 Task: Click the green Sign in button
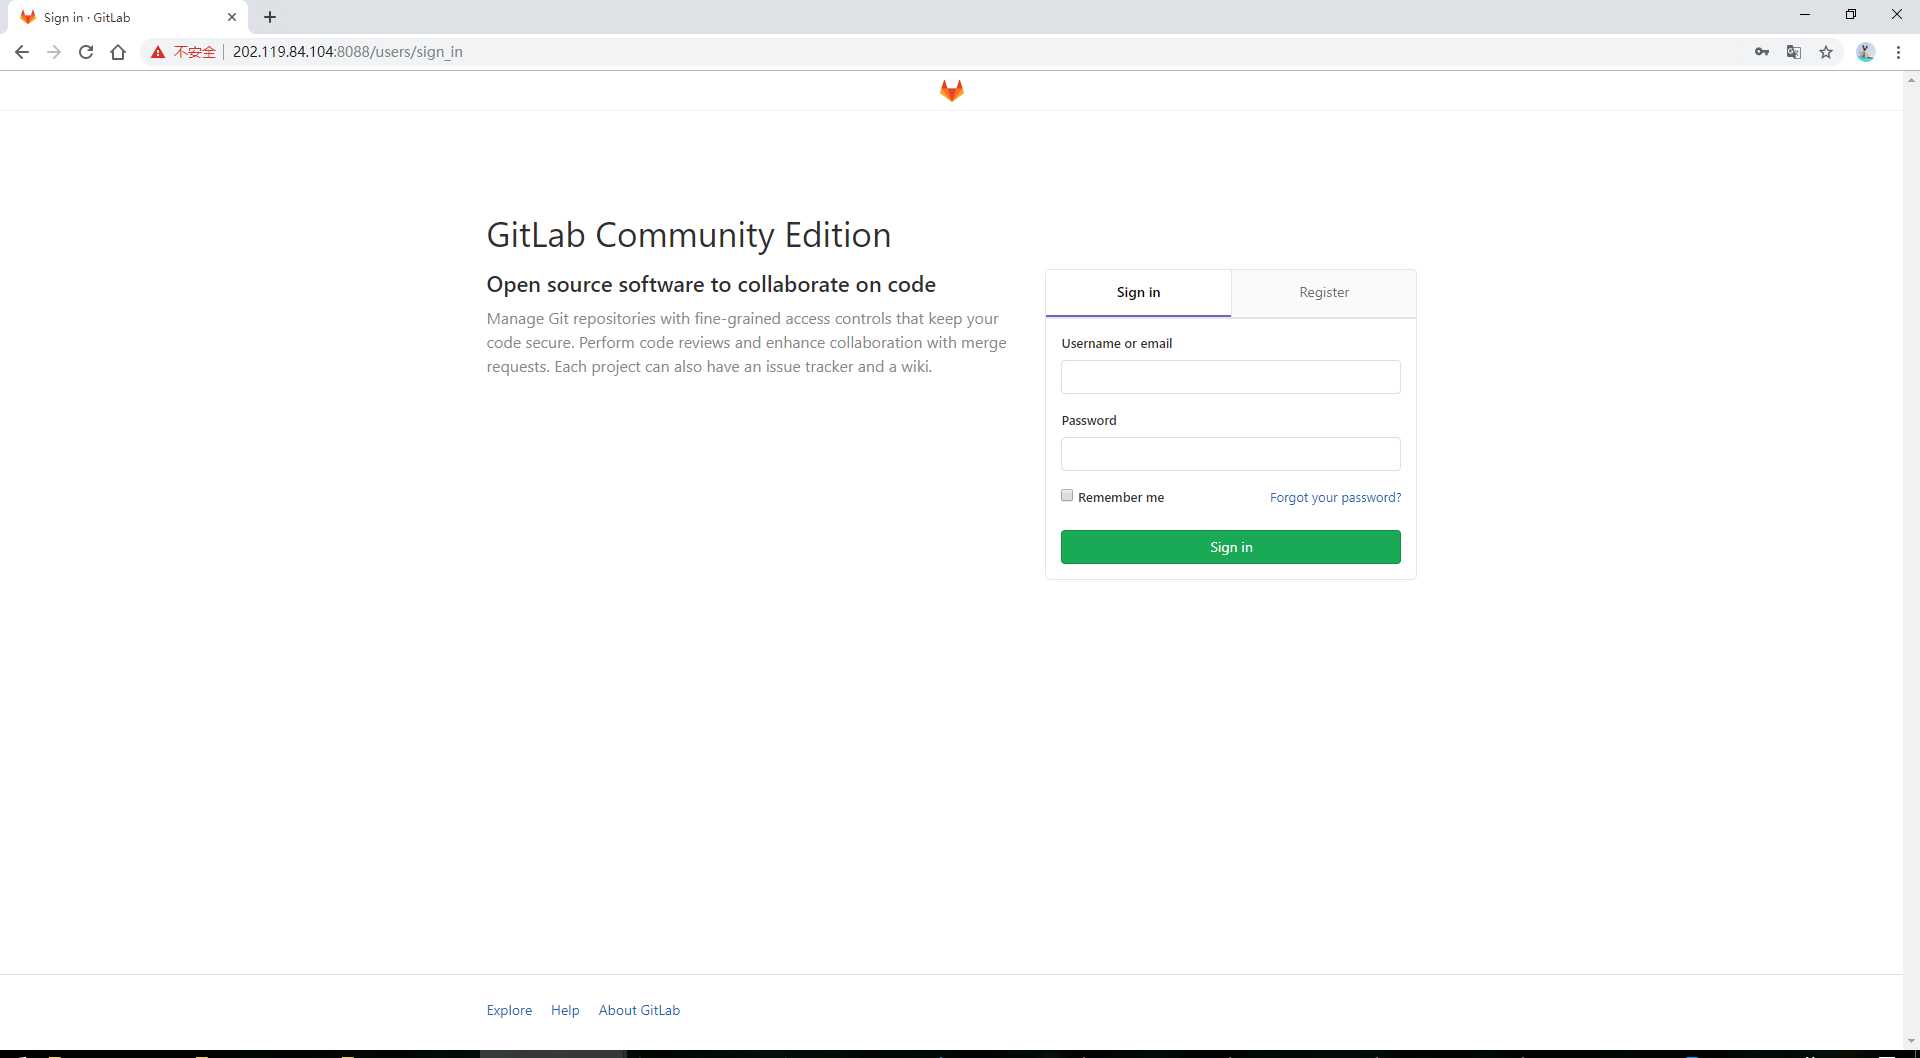click(1230, 547)
